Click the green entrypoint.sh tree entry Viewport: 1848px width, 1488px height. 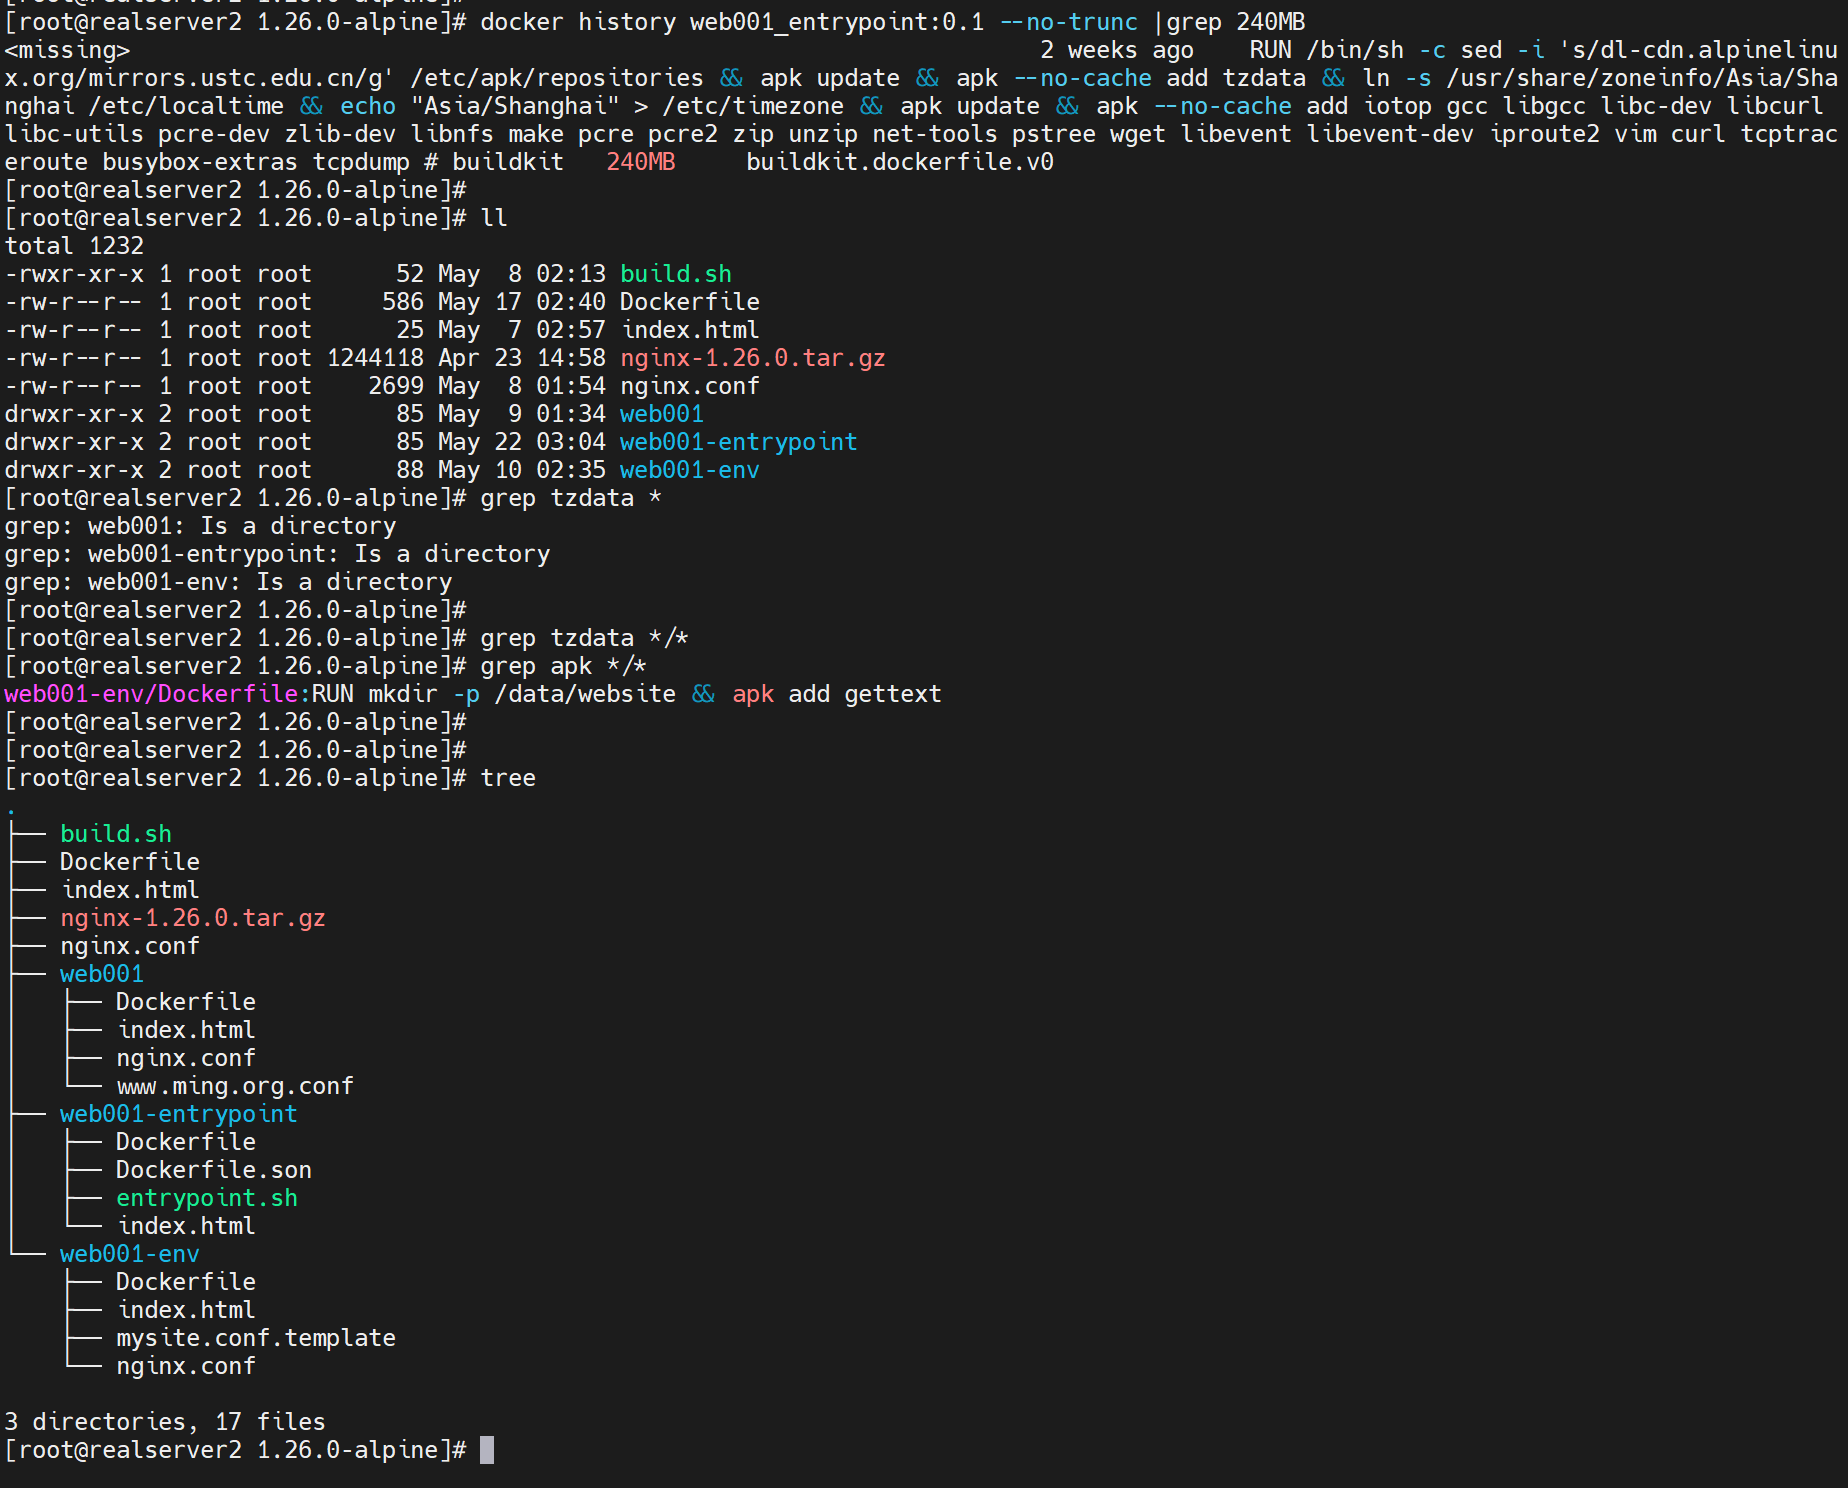(206, 1198)
